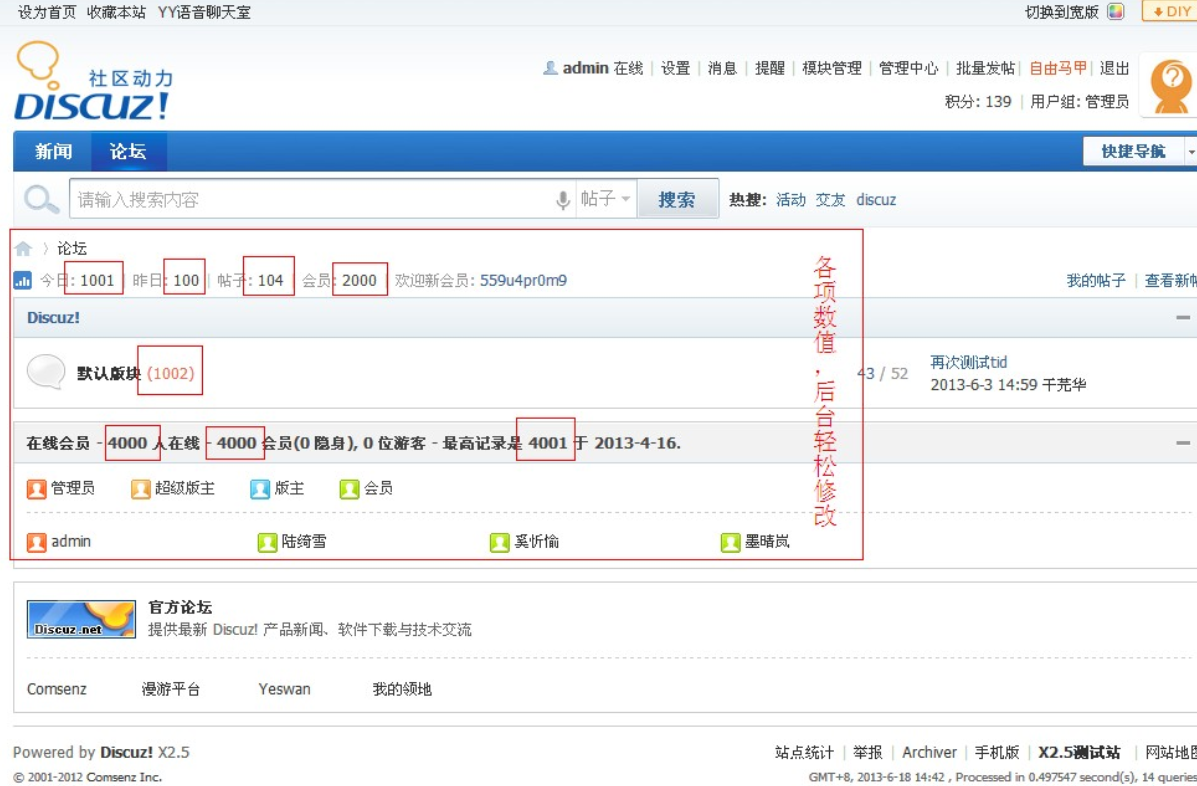Click 设为首页 link
This screenshot has width=1197, height=786.
click(x=47, y=12)
